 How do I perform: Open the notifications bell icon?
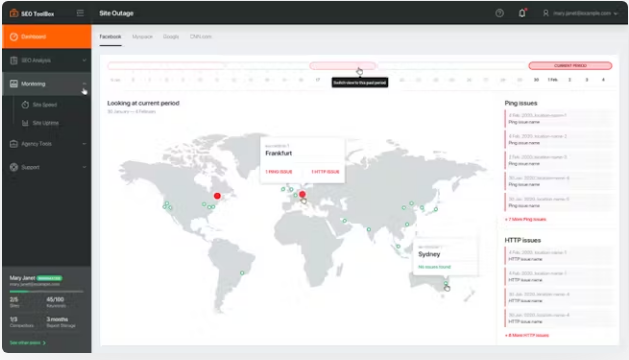click(x=522, y=13)
